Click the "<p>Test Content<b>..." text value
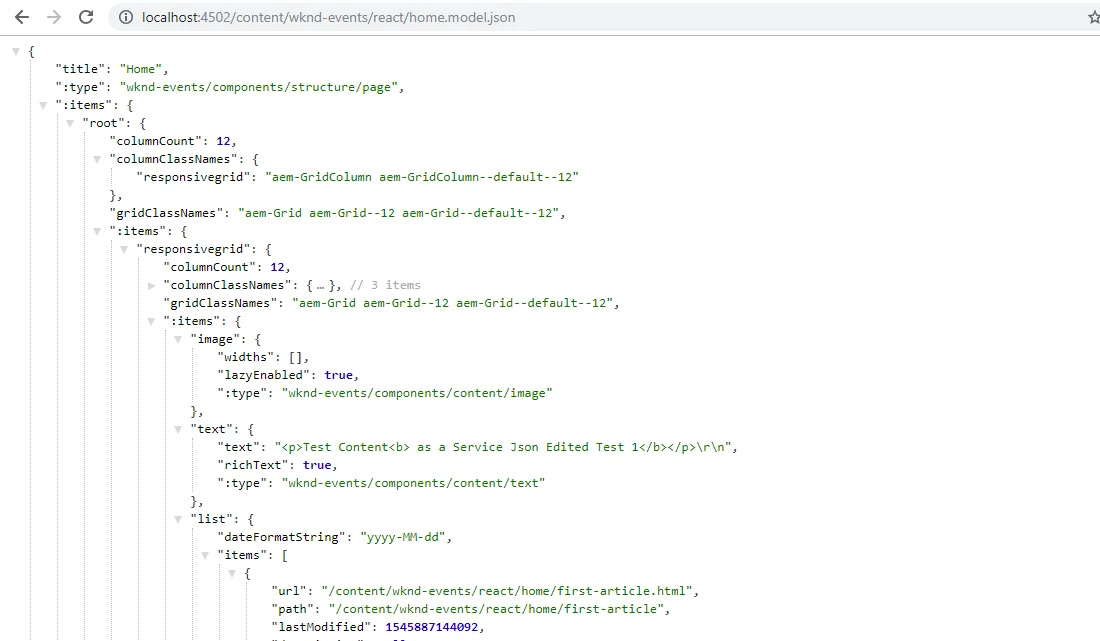Viewport: 1100px width, 641px height. (x=503, y=447)
